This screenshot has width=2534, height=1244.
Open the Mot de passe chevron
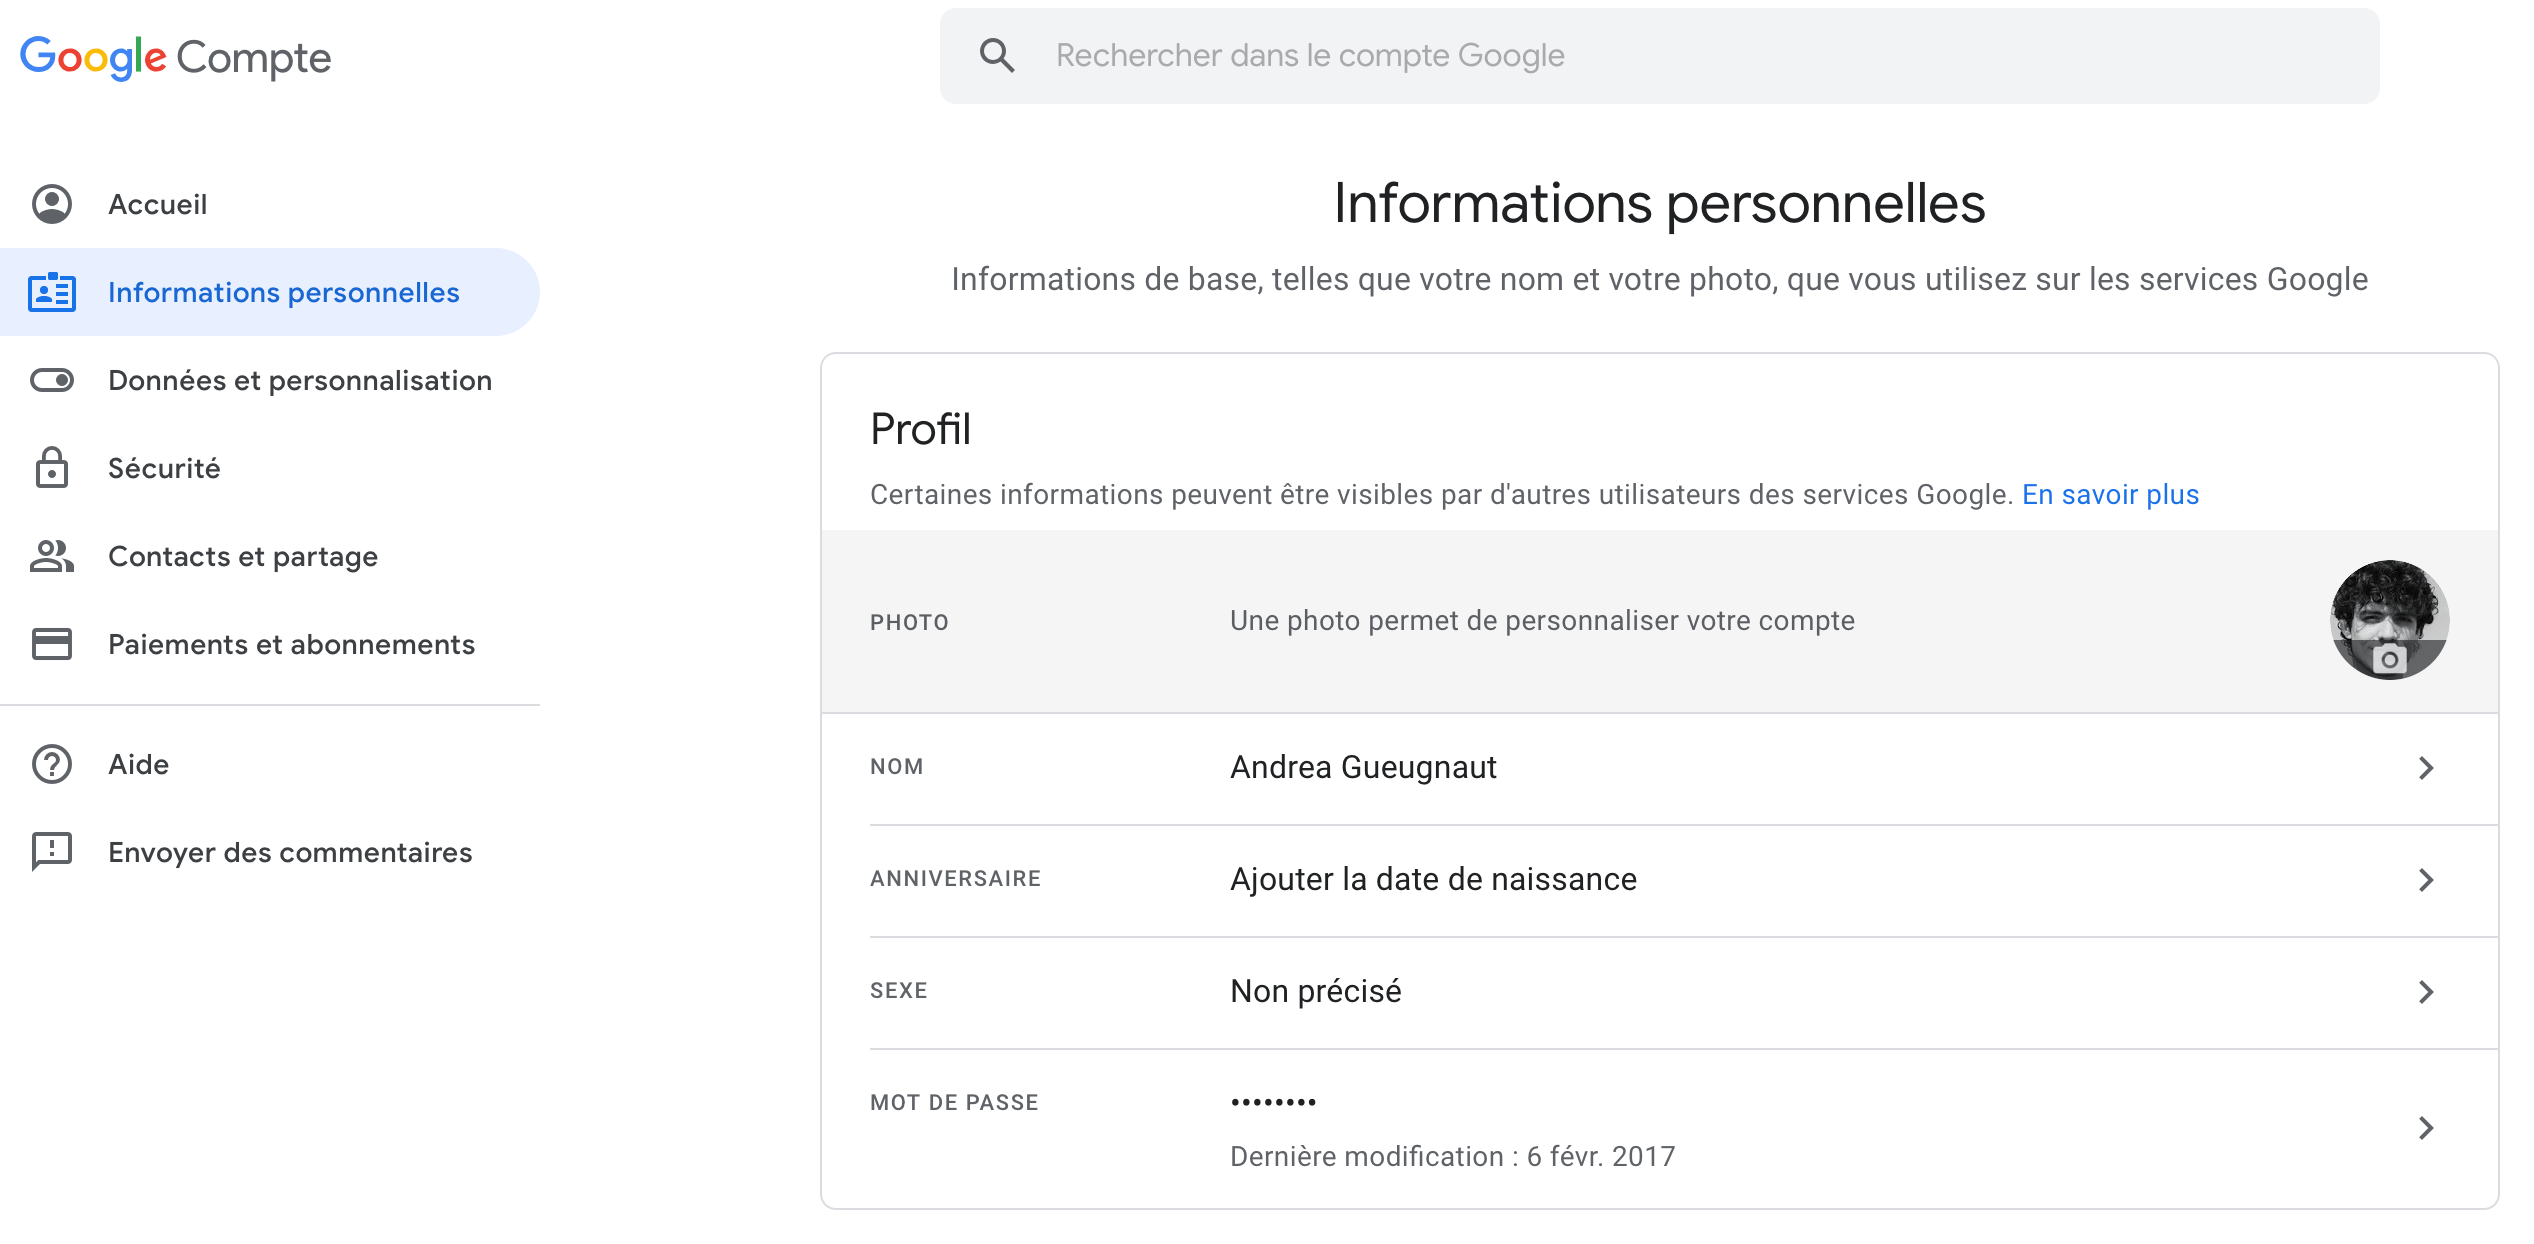click(2425, 1128)
